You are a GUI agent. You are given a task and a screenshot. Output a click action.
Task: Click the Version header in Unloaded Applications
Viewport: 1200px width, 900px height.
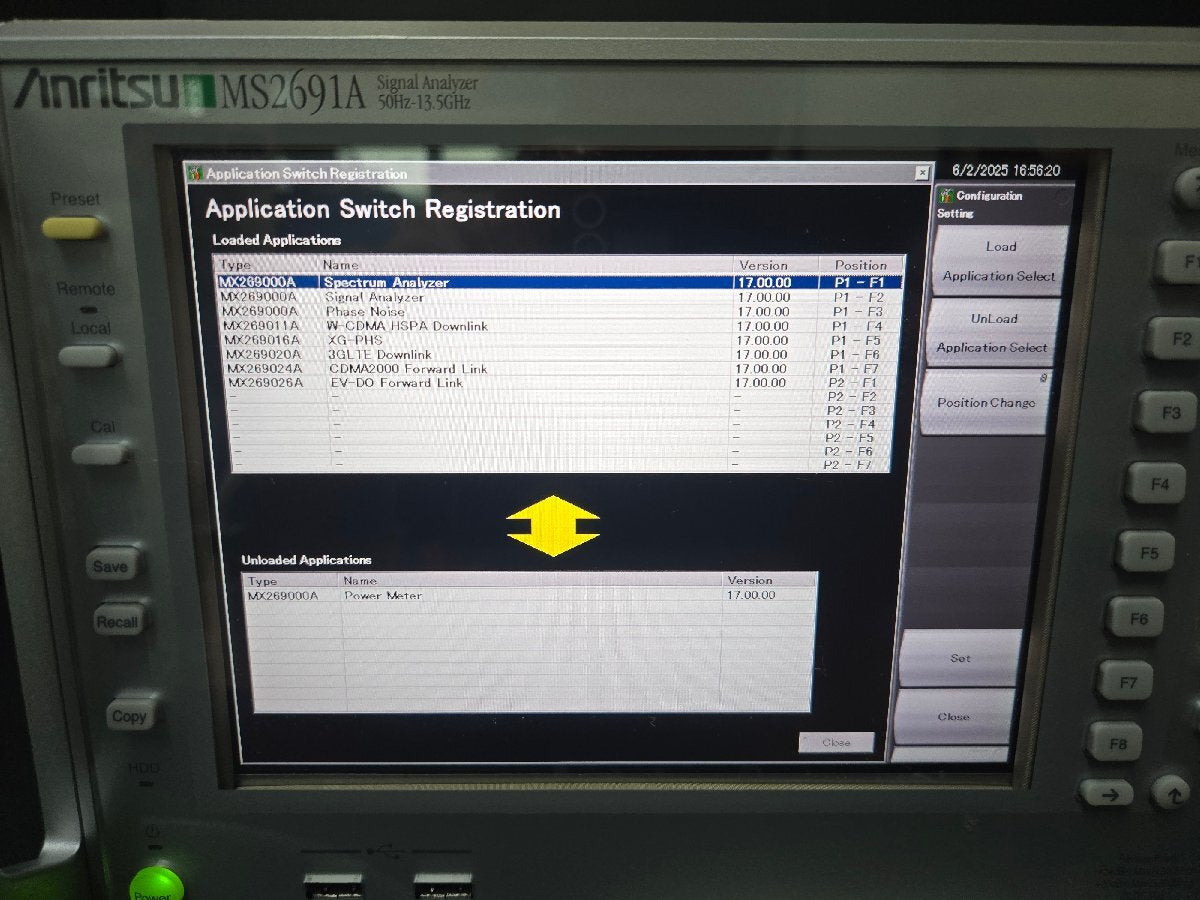click(770, 580)
